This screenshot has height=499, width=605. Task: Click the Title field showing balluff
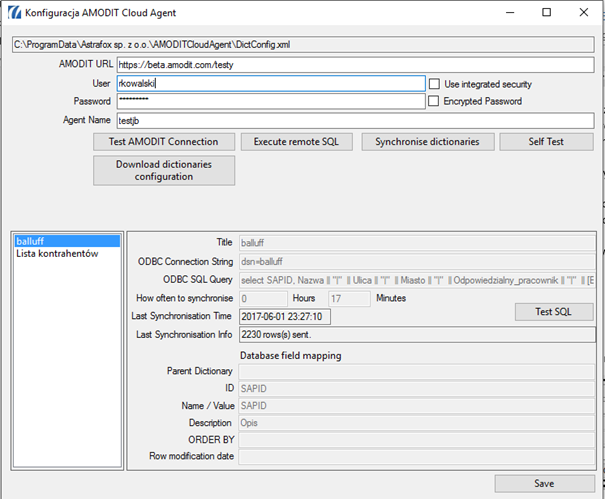(417, 243)
